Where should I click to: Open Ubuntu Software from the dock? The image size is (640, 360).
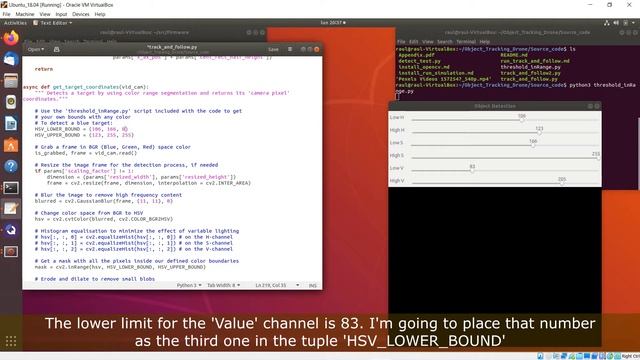[x=11, y=145]
